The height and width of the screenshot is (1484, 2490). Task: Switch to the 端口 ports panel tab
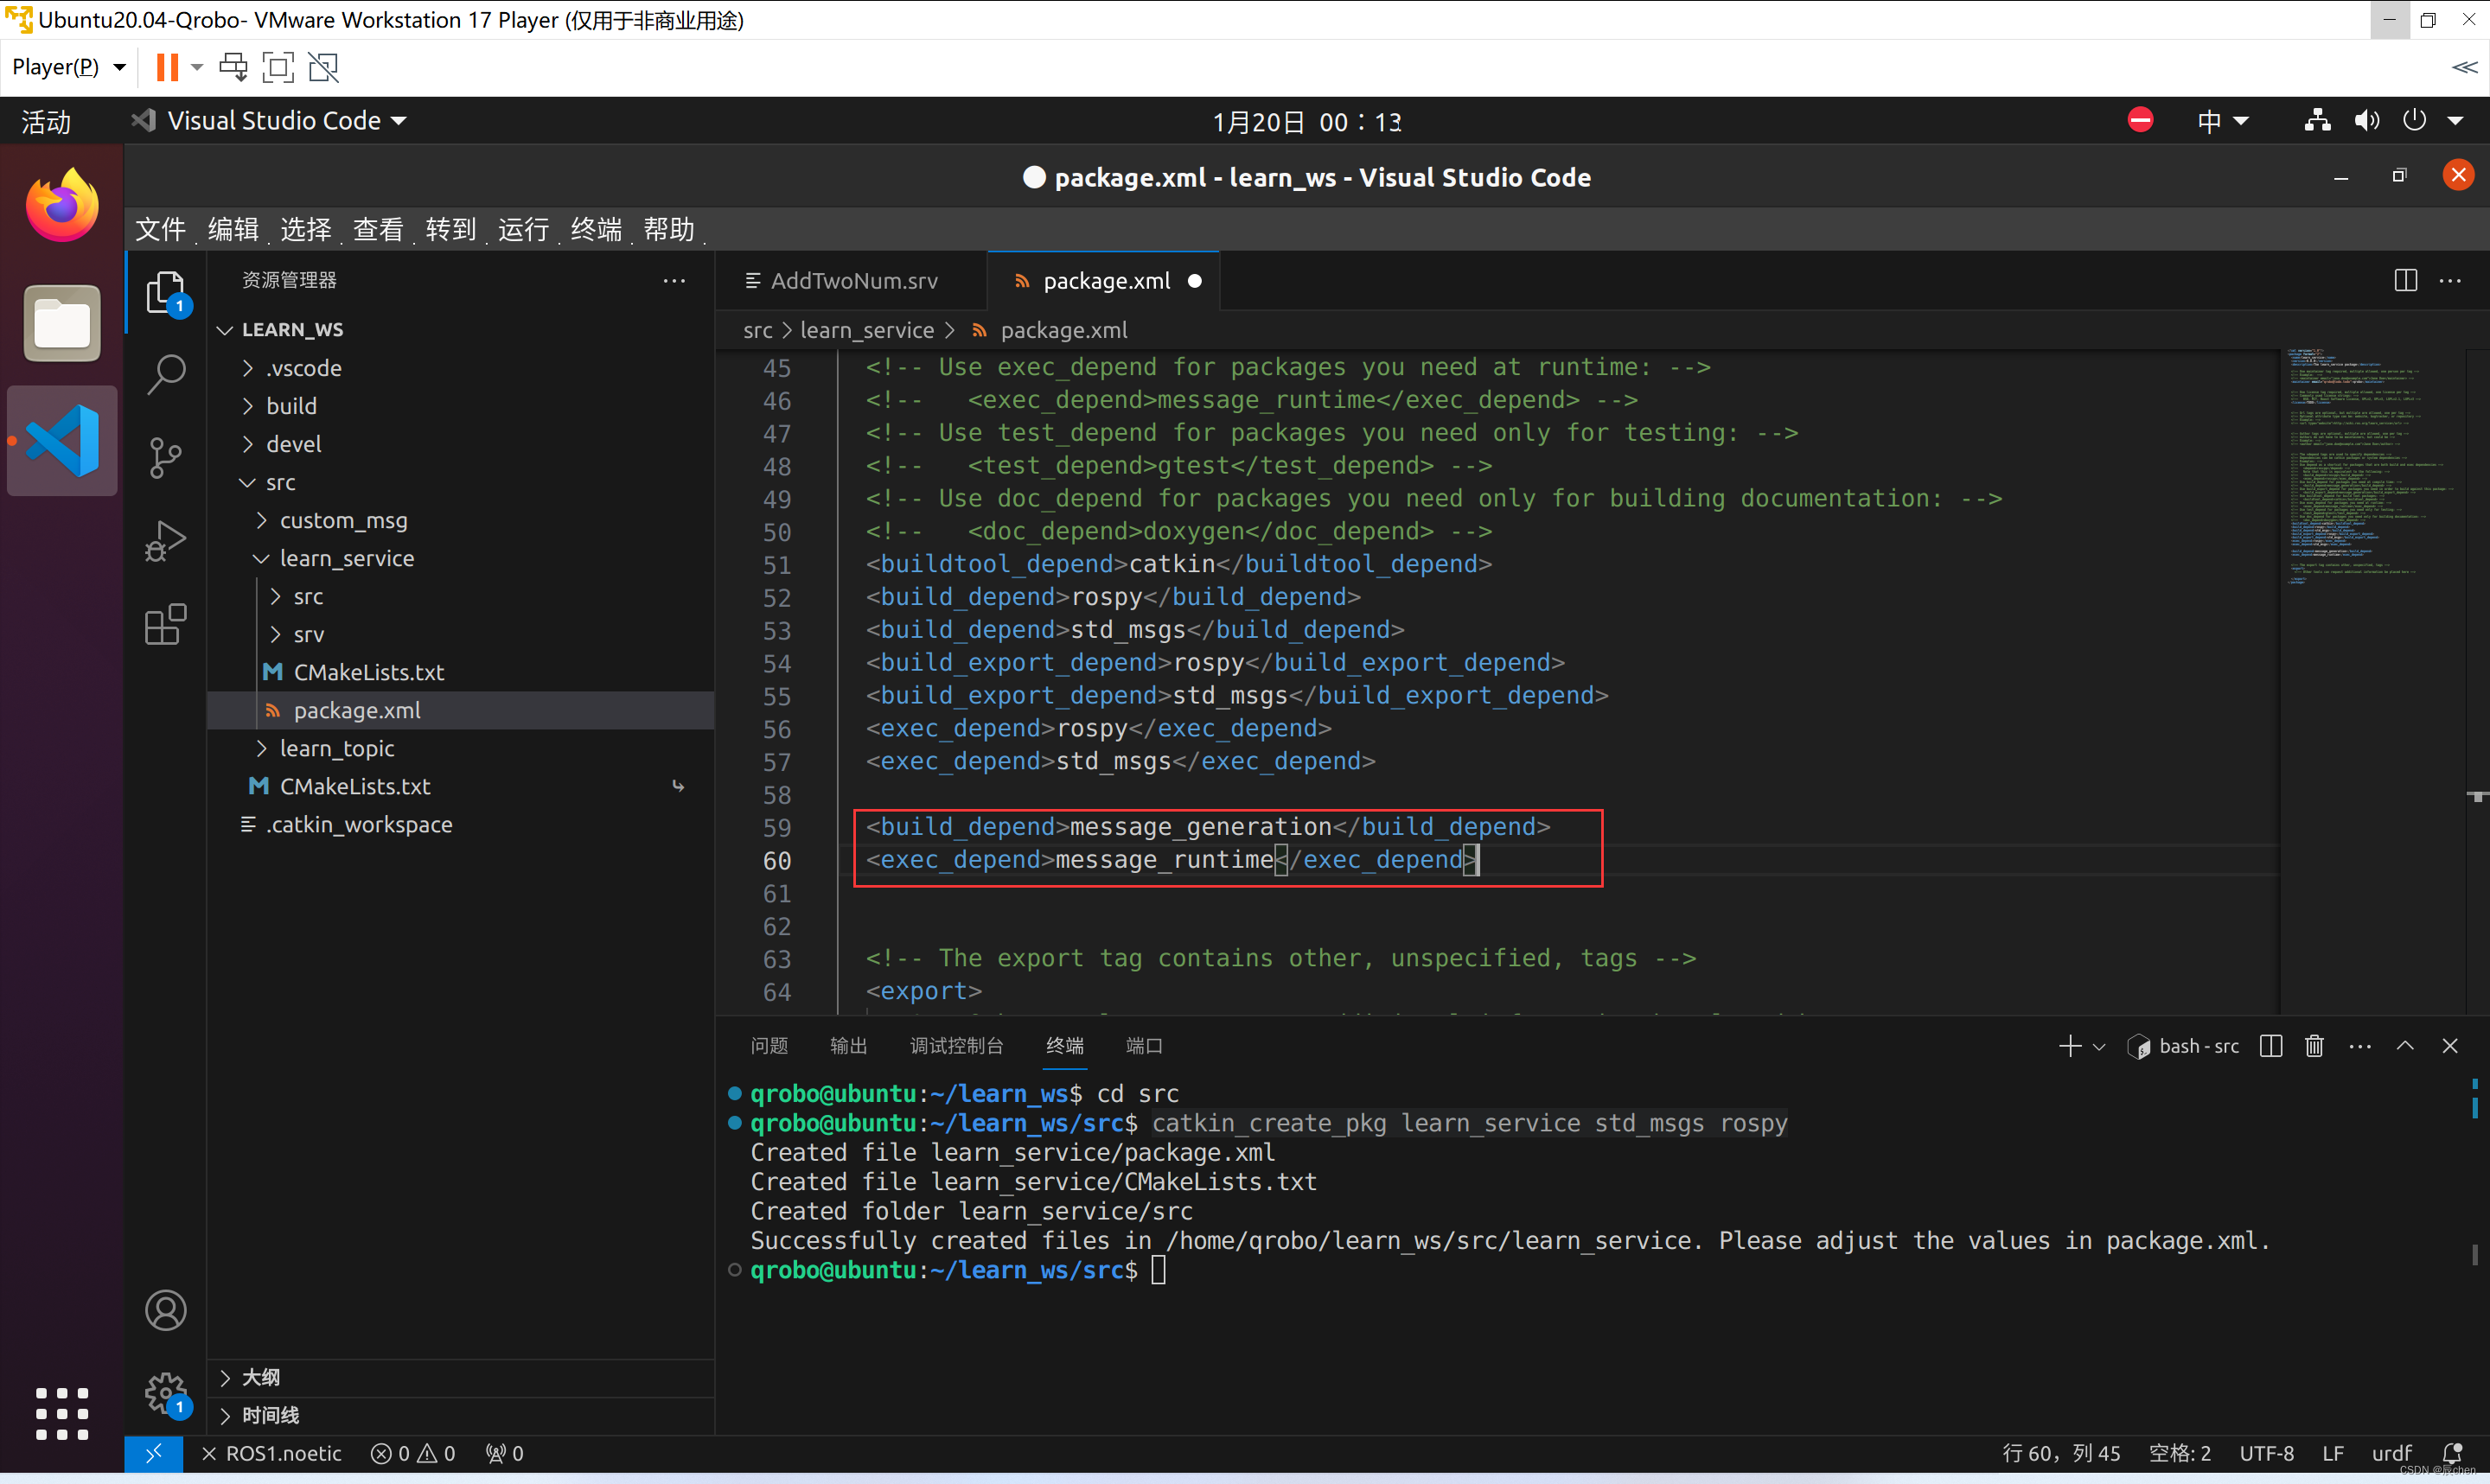[x=1144, y=1046]
